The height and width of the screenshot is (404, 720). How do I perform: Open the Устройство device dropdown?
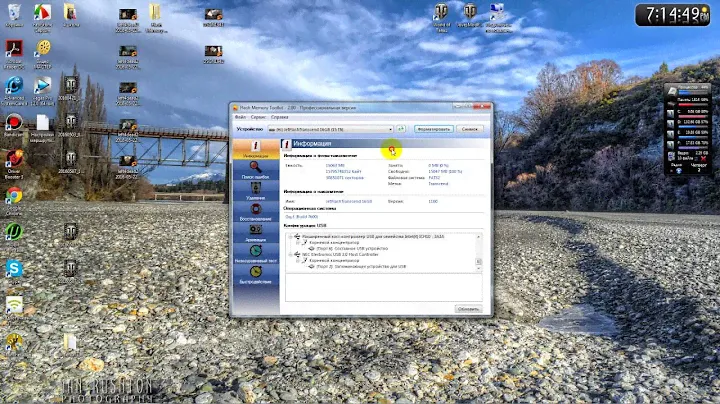[391, 129]
